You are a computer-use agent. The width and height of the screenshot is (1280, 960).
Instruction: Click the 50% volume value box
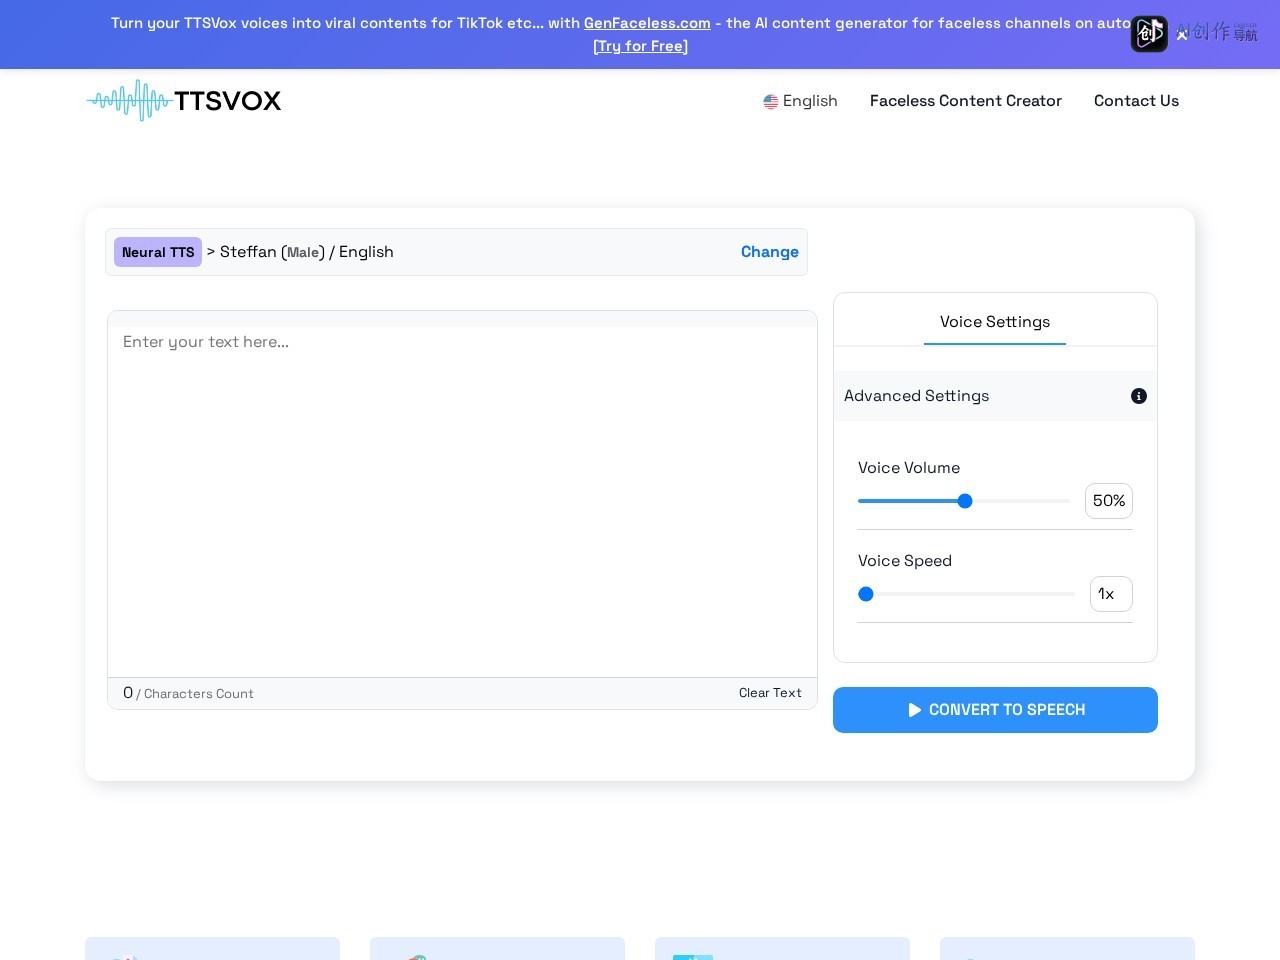pyautogui.click(x=1109, y=501)
